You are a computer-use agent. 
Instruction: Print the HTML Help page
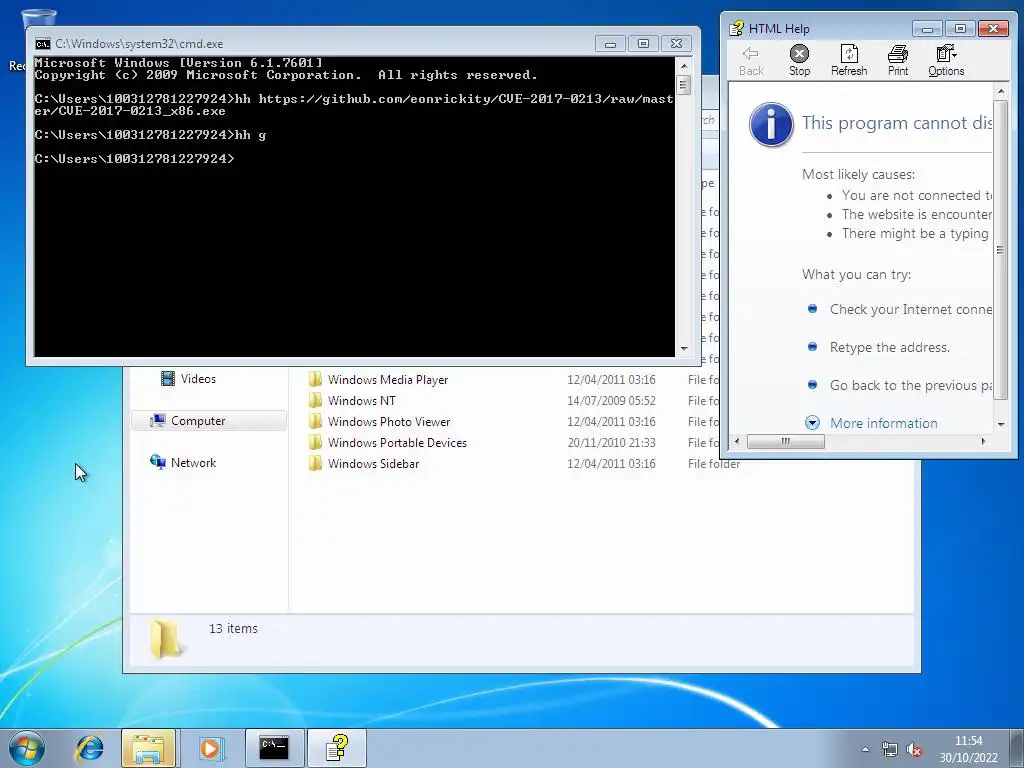pyautogui.click(x=898, y=60)
